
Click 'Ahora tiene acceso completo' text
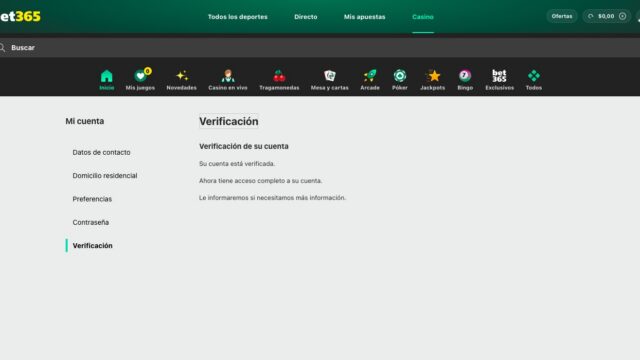260,180
